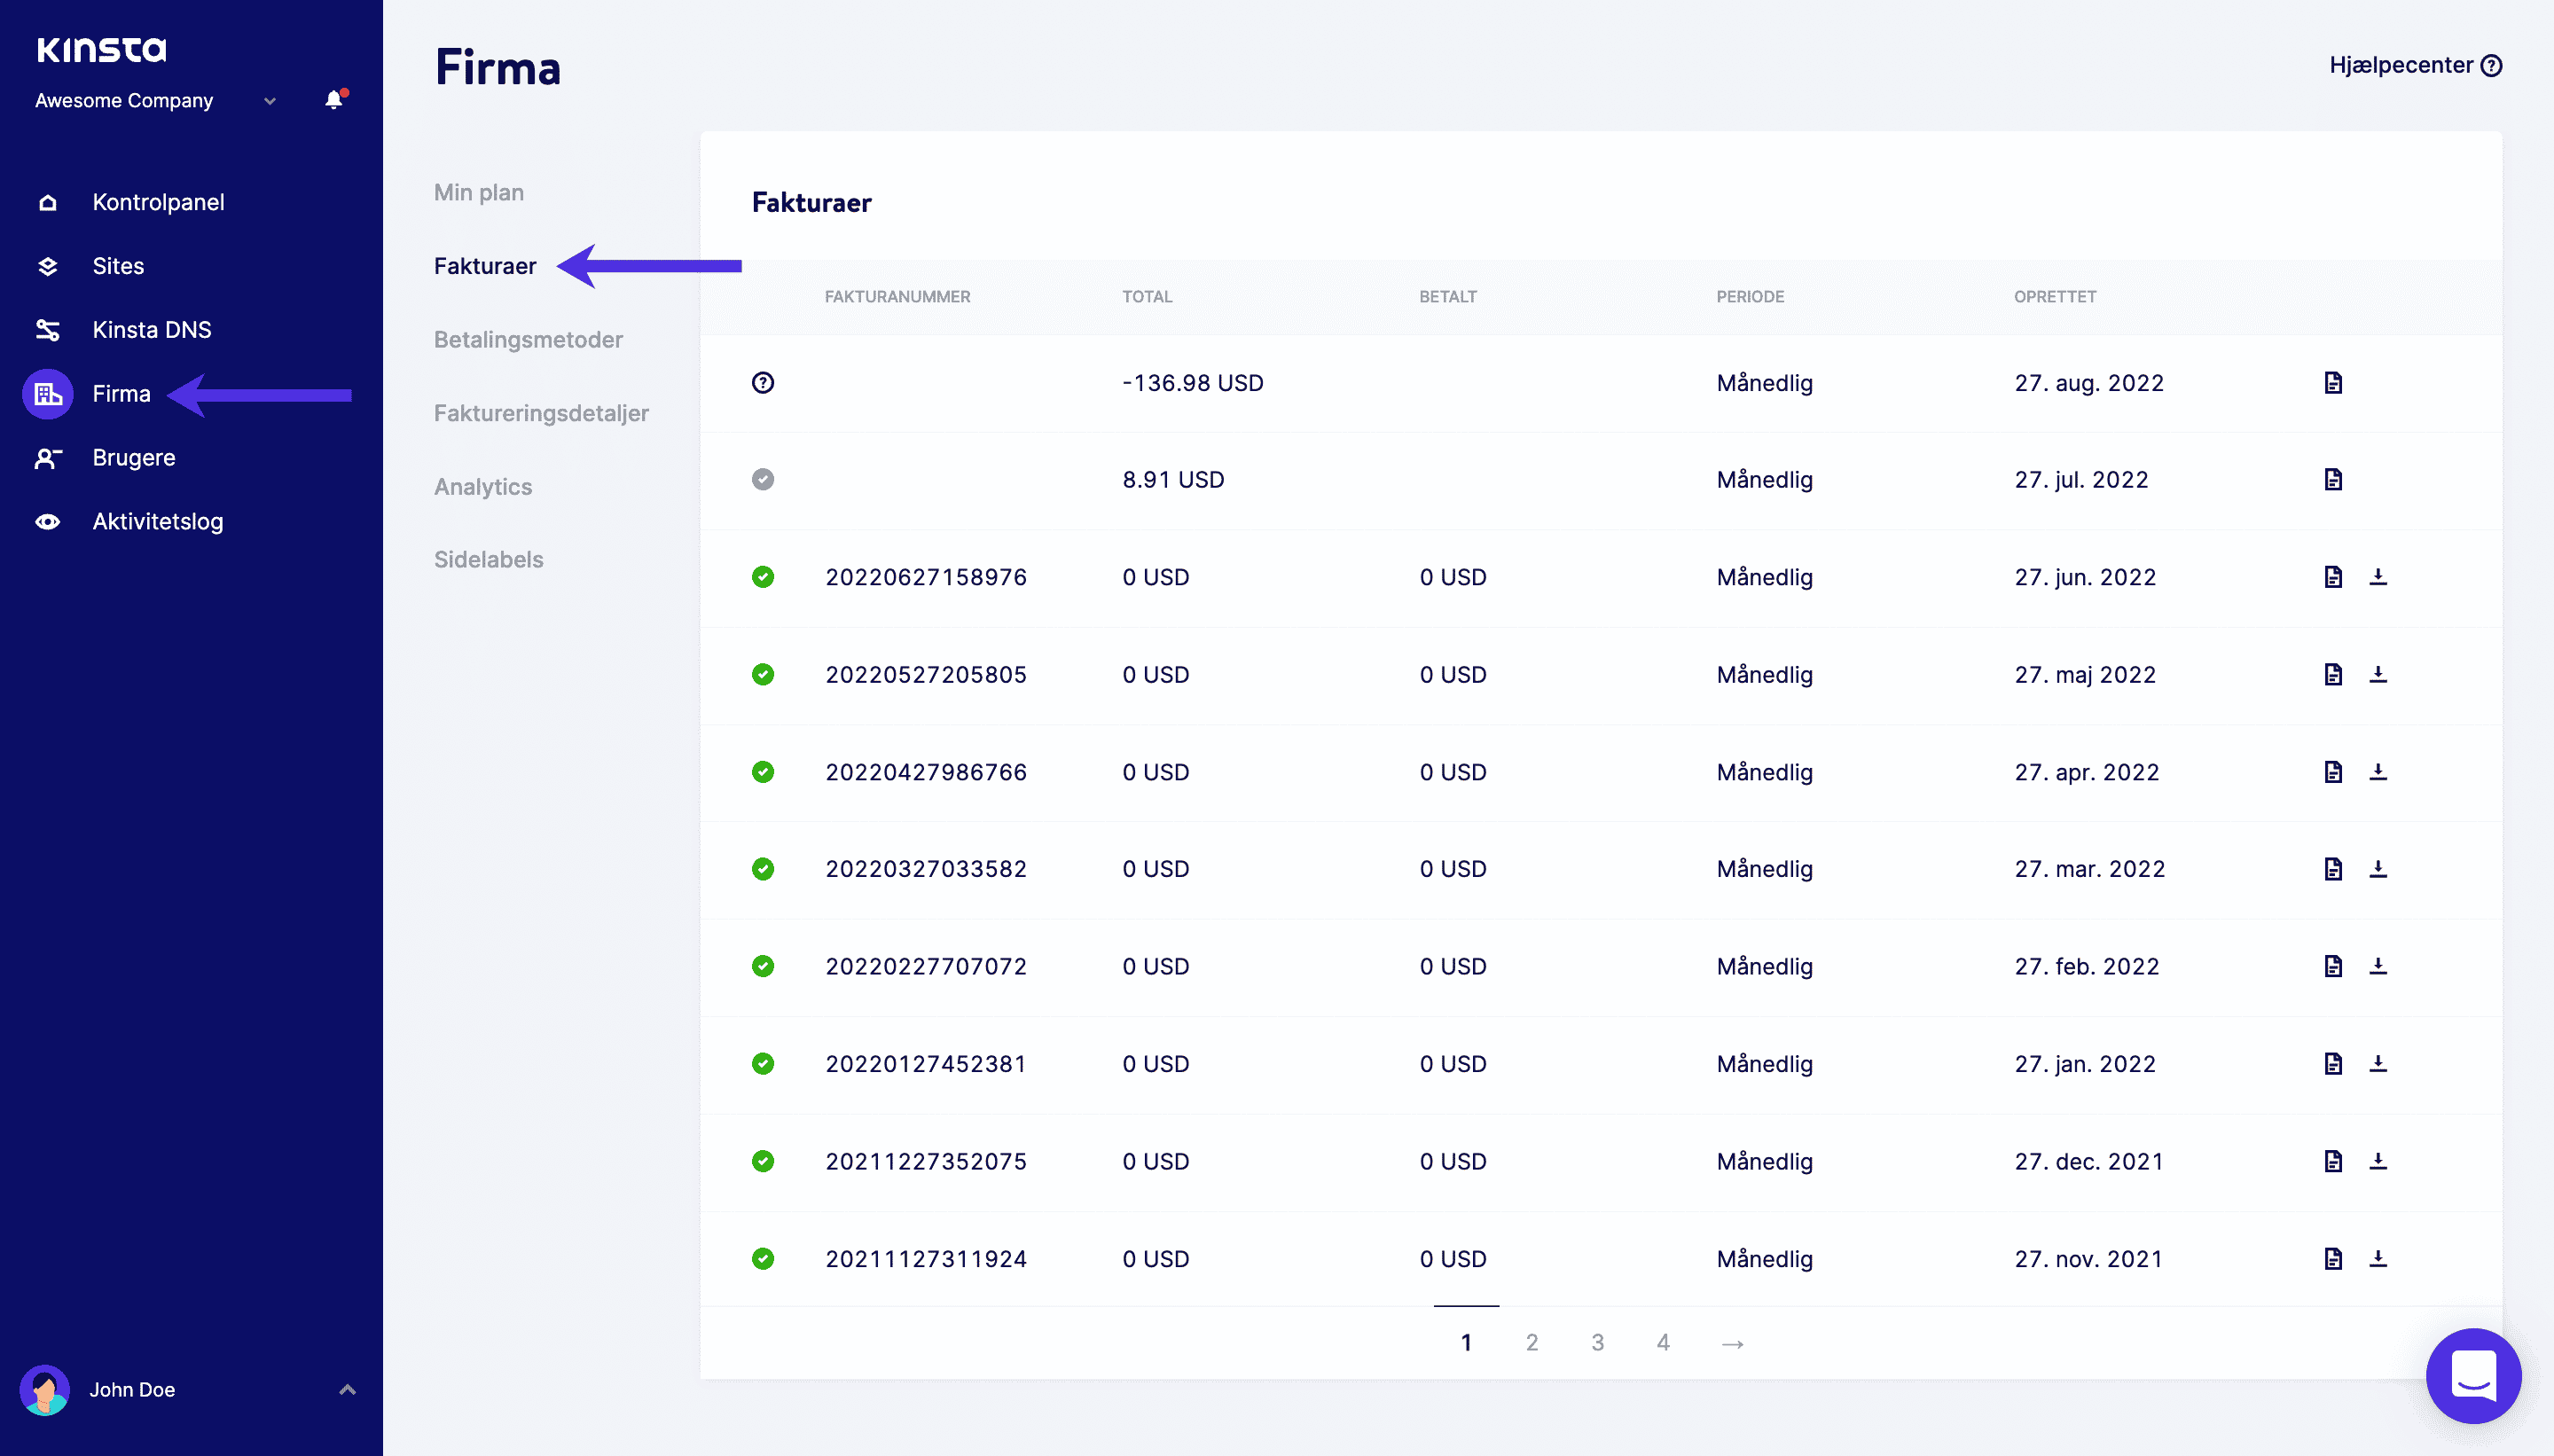Screen dimensions: 2554x1456
Task: Click the Brugere user icon
Action: click(x=47, y=458)
